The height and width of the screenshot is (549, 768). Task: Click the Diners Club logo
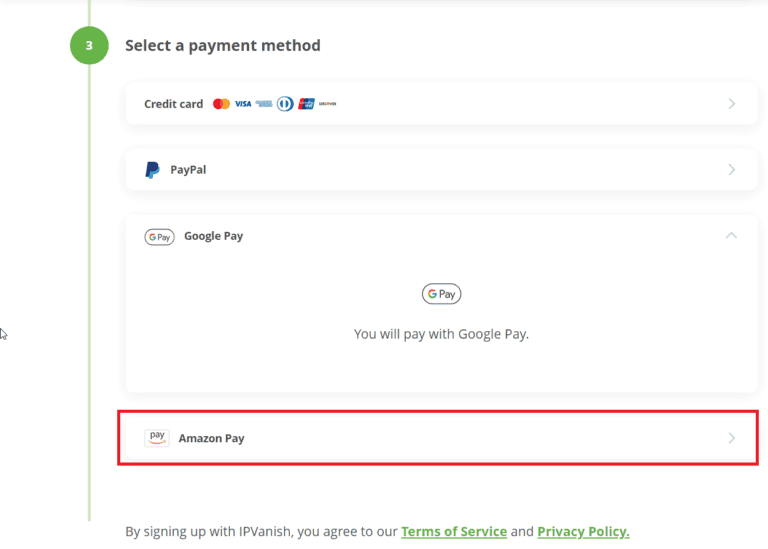point(285,104)
